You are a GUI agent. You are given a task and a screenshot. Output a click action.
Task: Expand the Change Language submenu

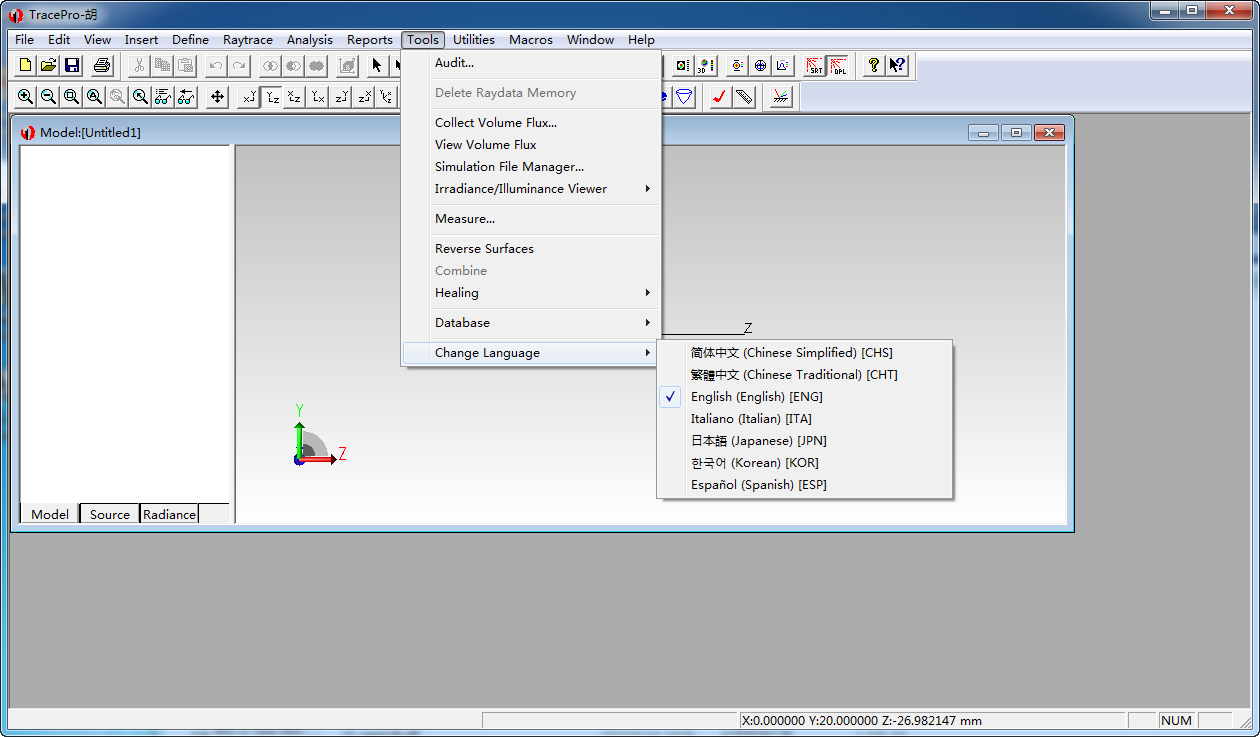(531, 353)
